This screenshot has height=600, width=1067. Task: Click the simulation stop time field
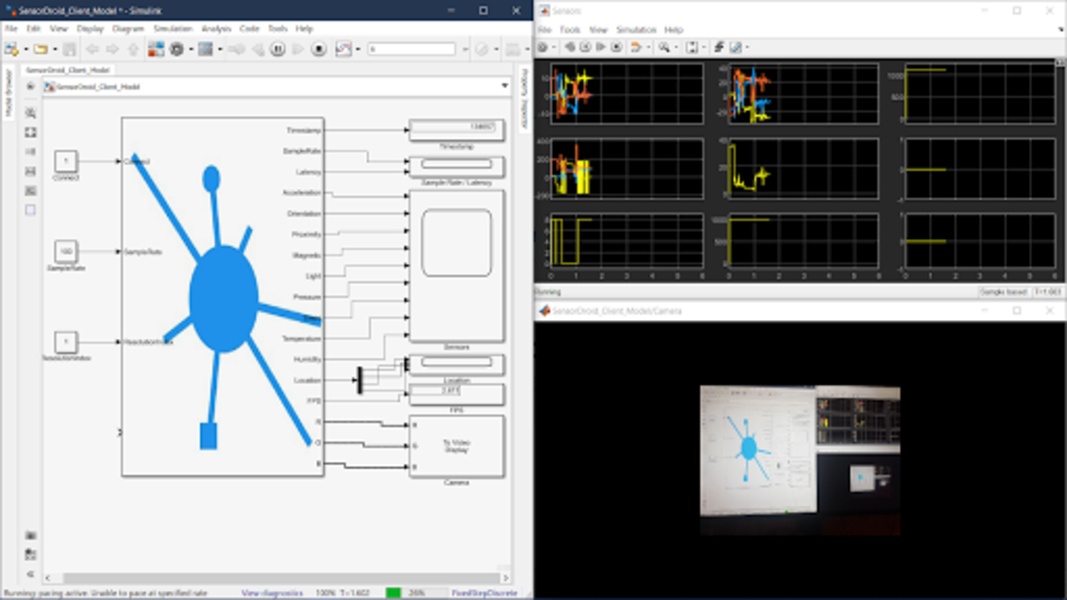point(412,49)
